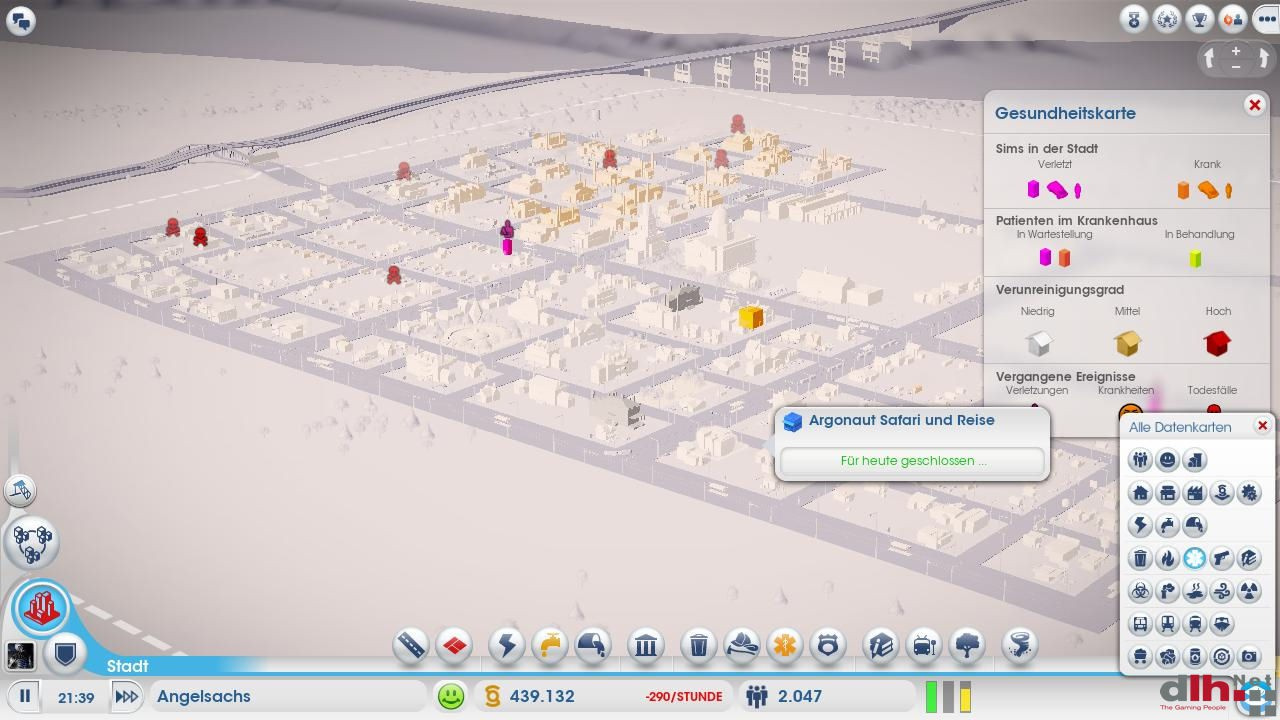
Task: Open the Waste disposal trash-can menu
Action: point(699,646)
